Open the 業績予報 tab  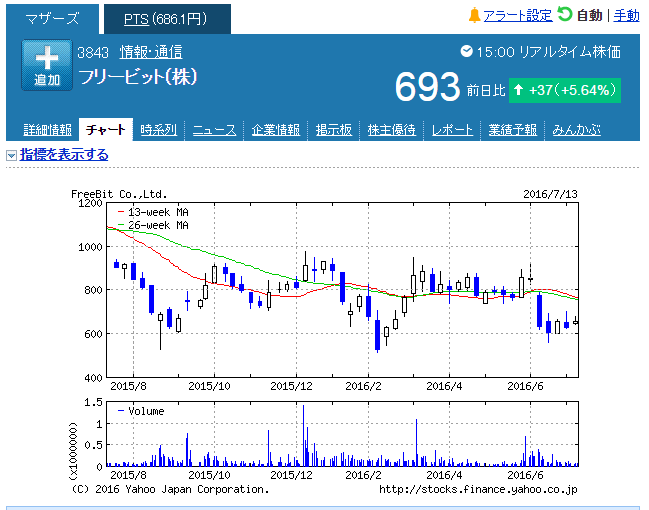pos(512,130)
